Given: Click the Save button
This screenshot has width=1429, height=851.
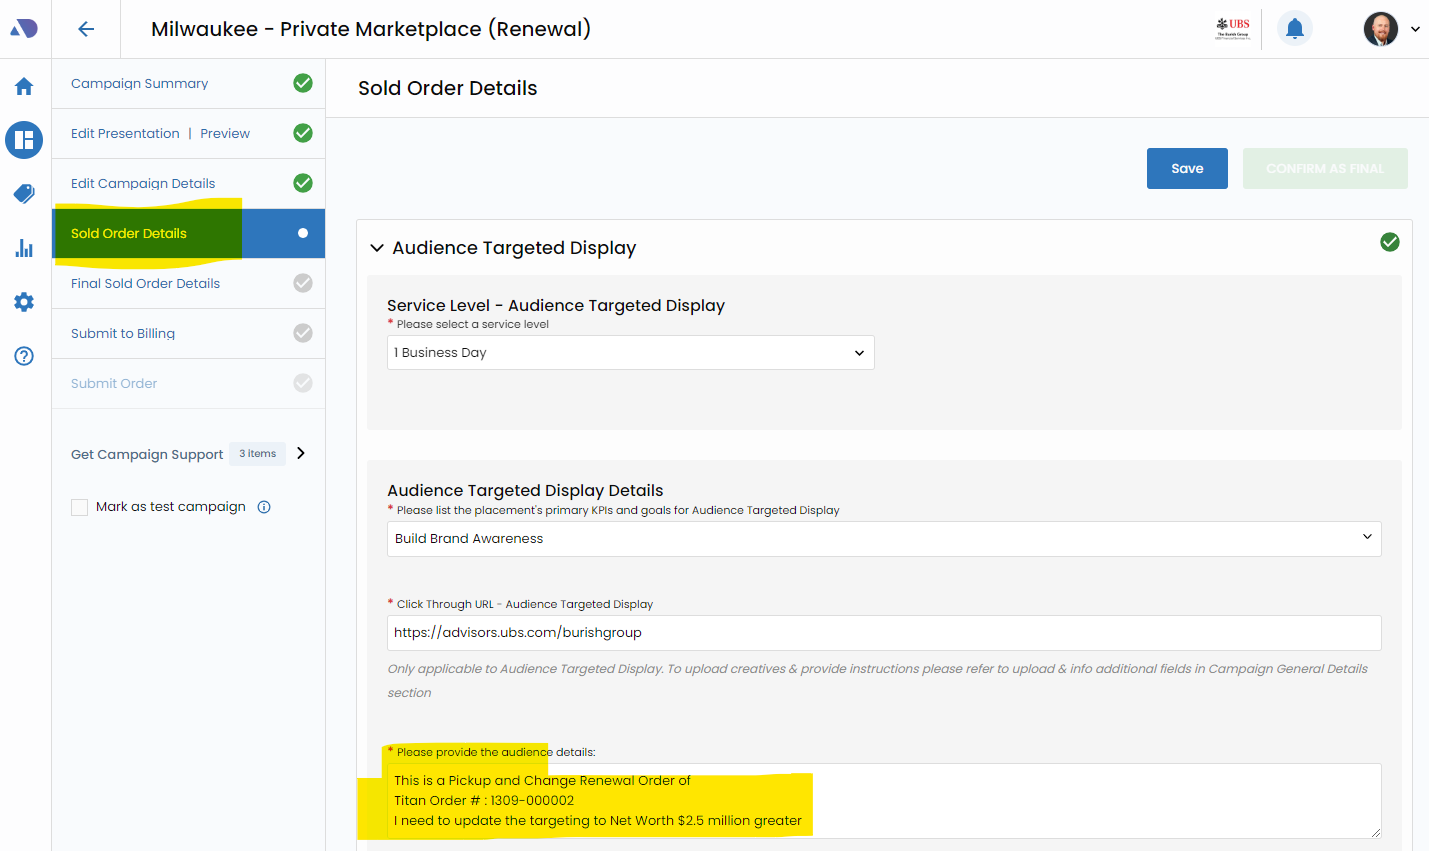Looking at the screenshot, I should pyautogui.click(x=1187, y=169).
